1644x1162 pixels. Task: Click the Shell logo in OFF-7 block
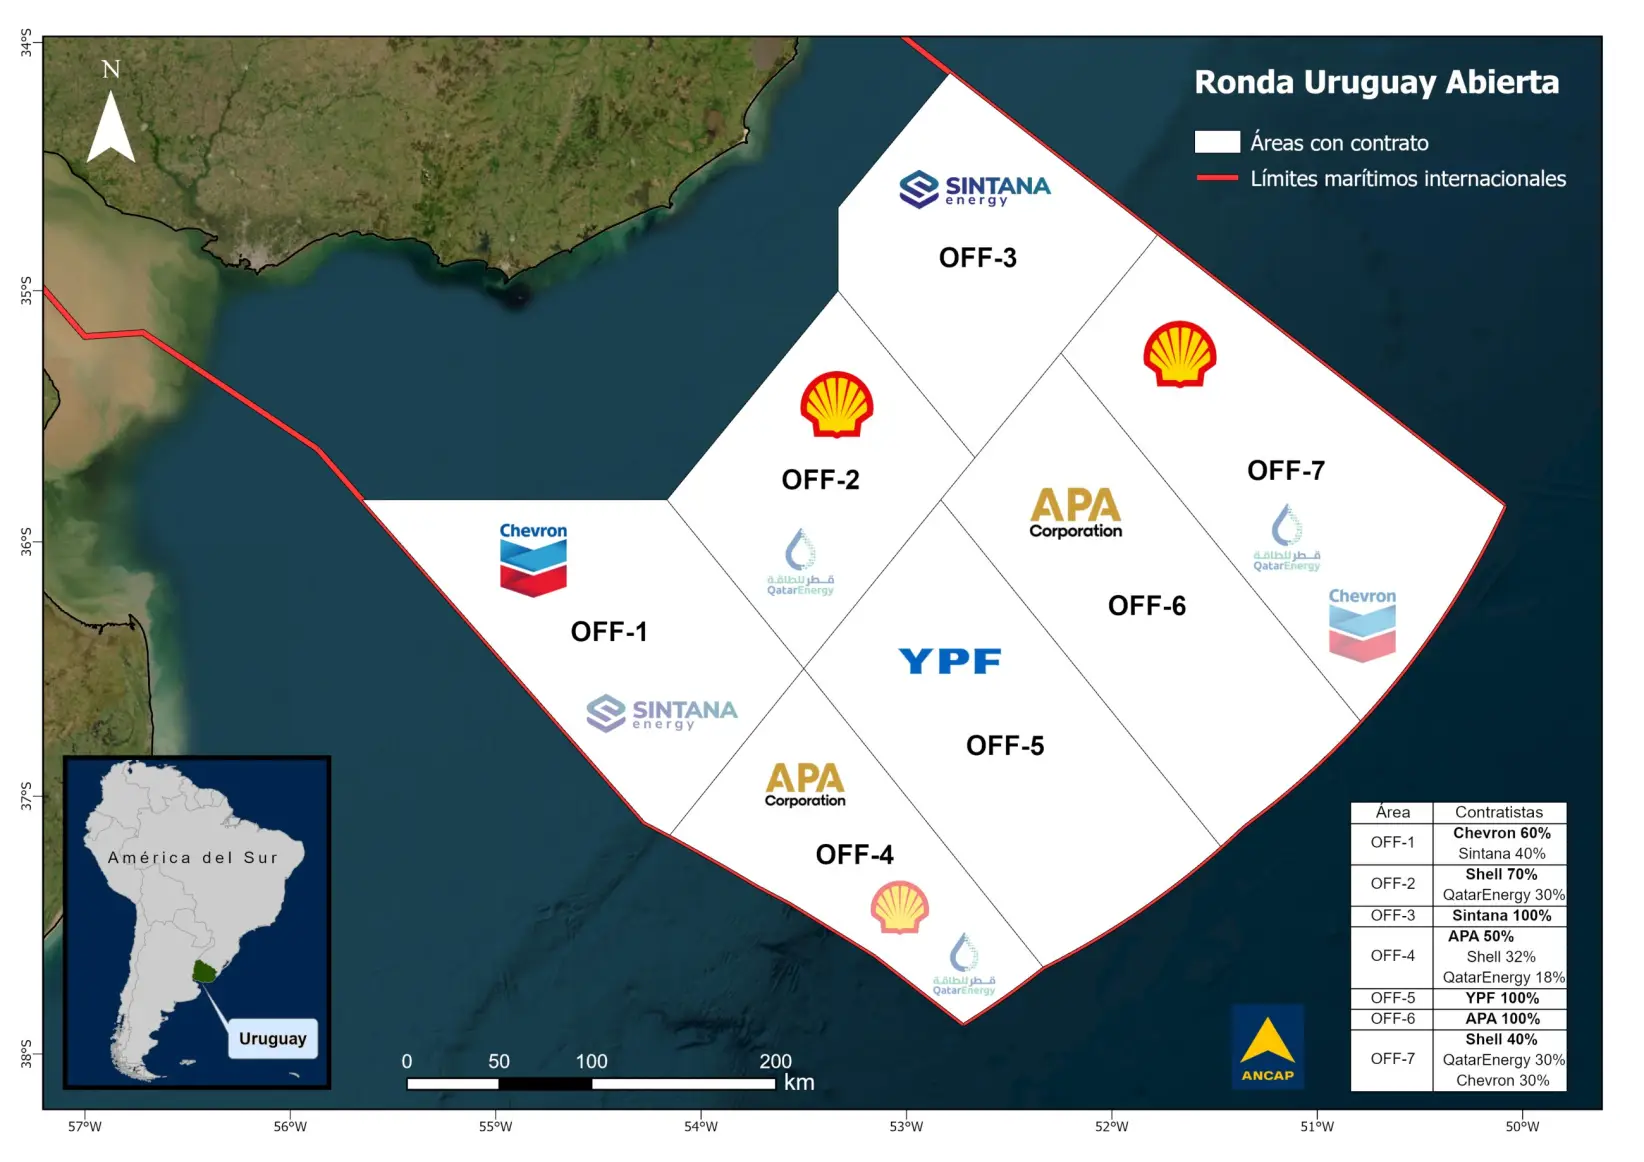point(1180,353)
